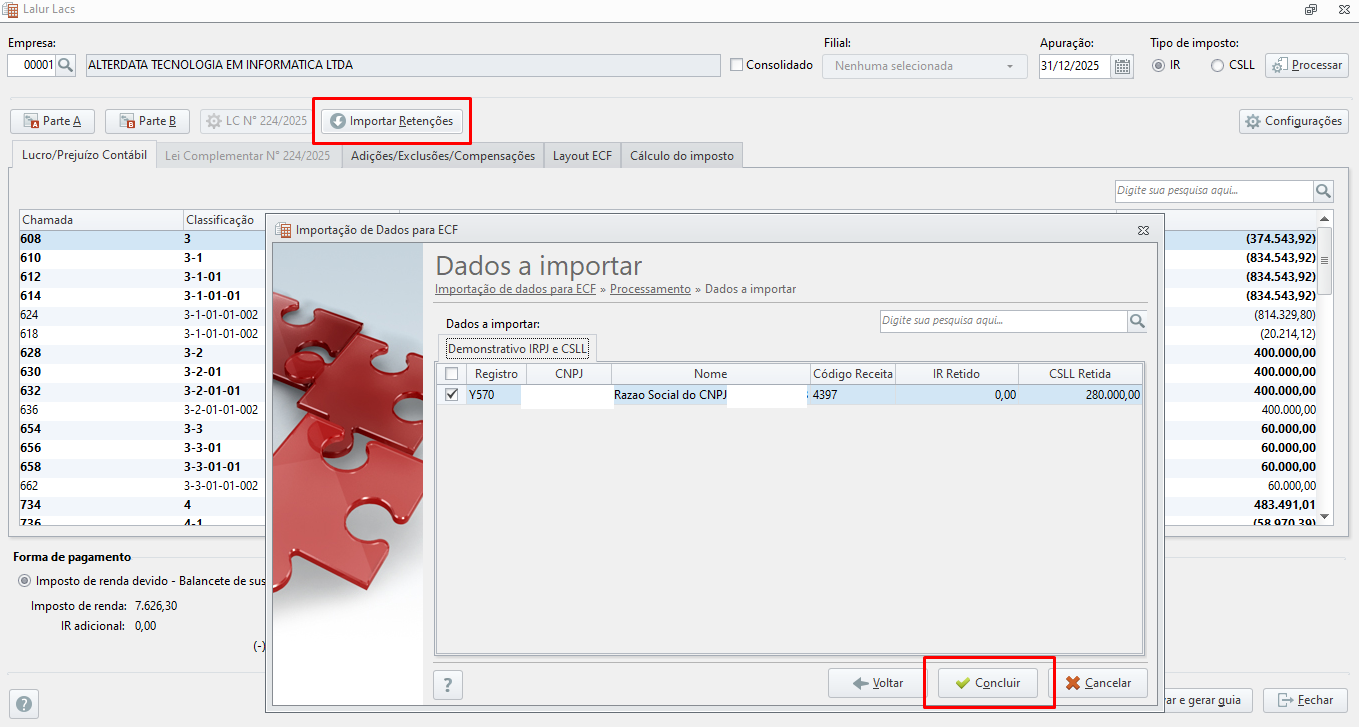Switch to the Adições/Exclusões/Compensações tab

pos(443,156)
